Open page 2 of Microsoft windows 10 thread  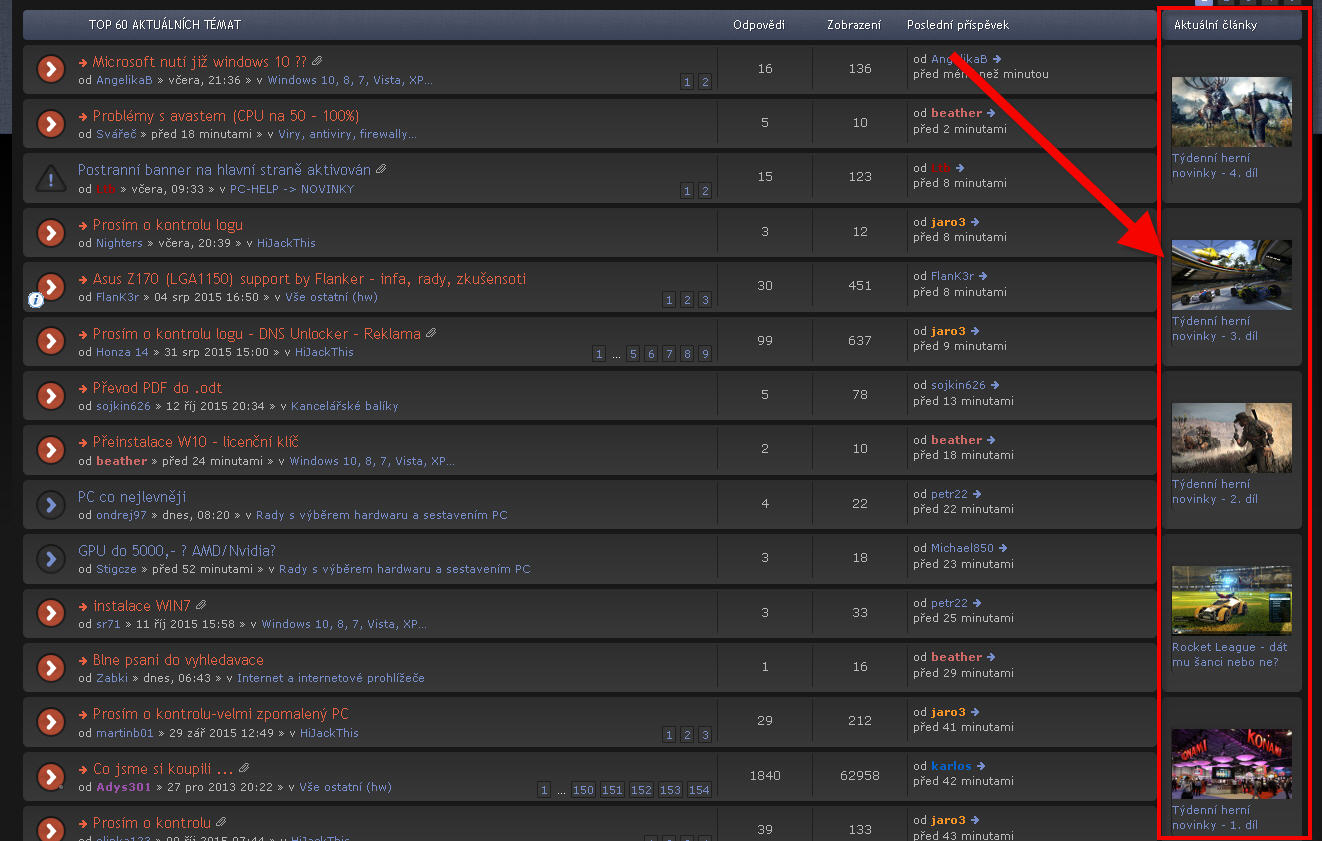(x=705, y=82)
